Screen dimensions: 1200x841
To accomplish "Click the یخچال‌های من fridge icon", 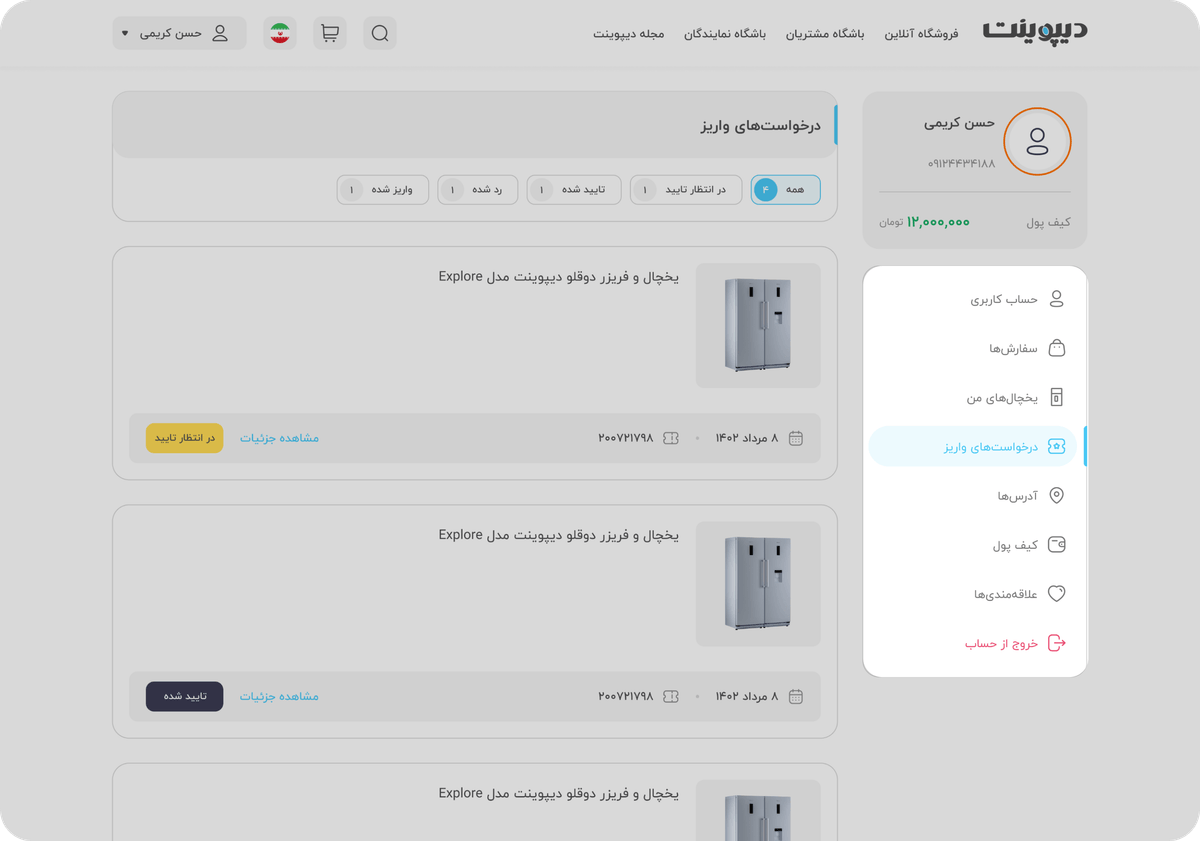I will [x=1056, y=397].
